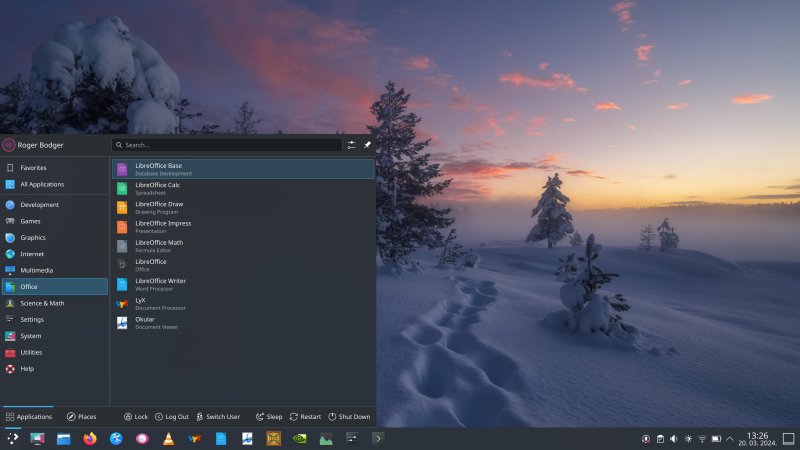The height and width of the screenshot is (450, 800).
Task: Launch Firefox from the taskbar
Action: 90,439
